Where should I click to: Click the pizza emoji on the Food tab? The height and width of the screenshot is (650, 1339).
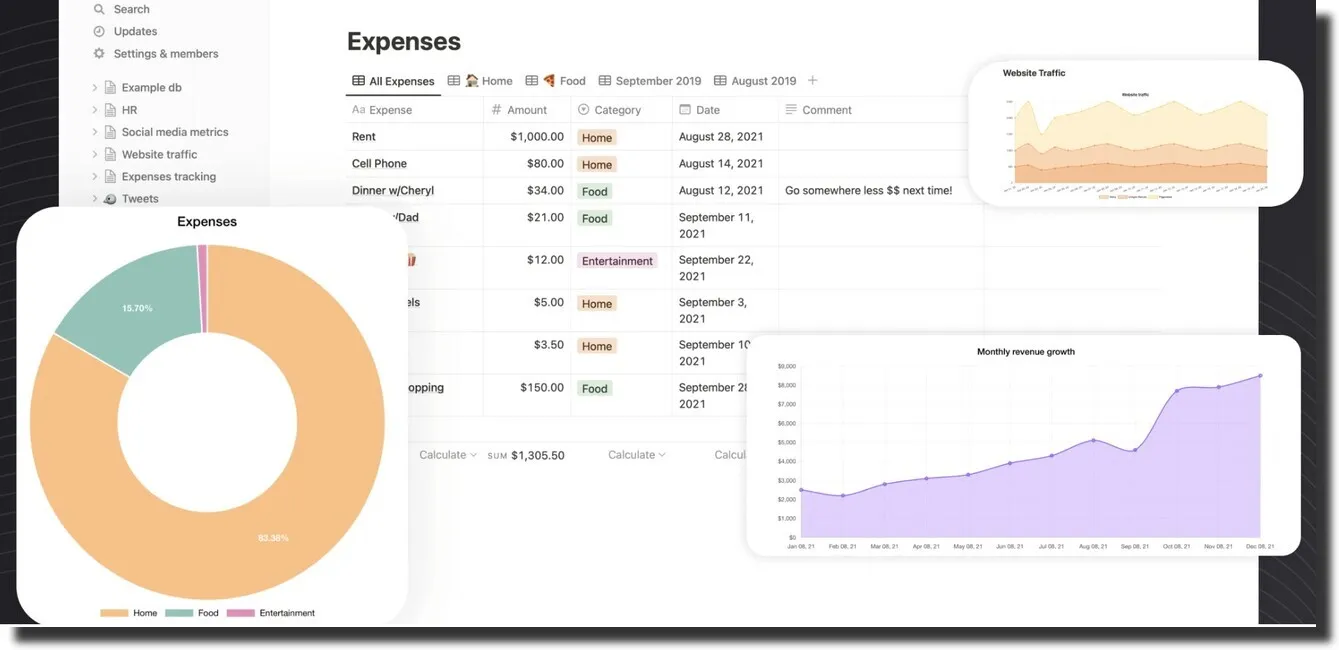click(548, 80)
